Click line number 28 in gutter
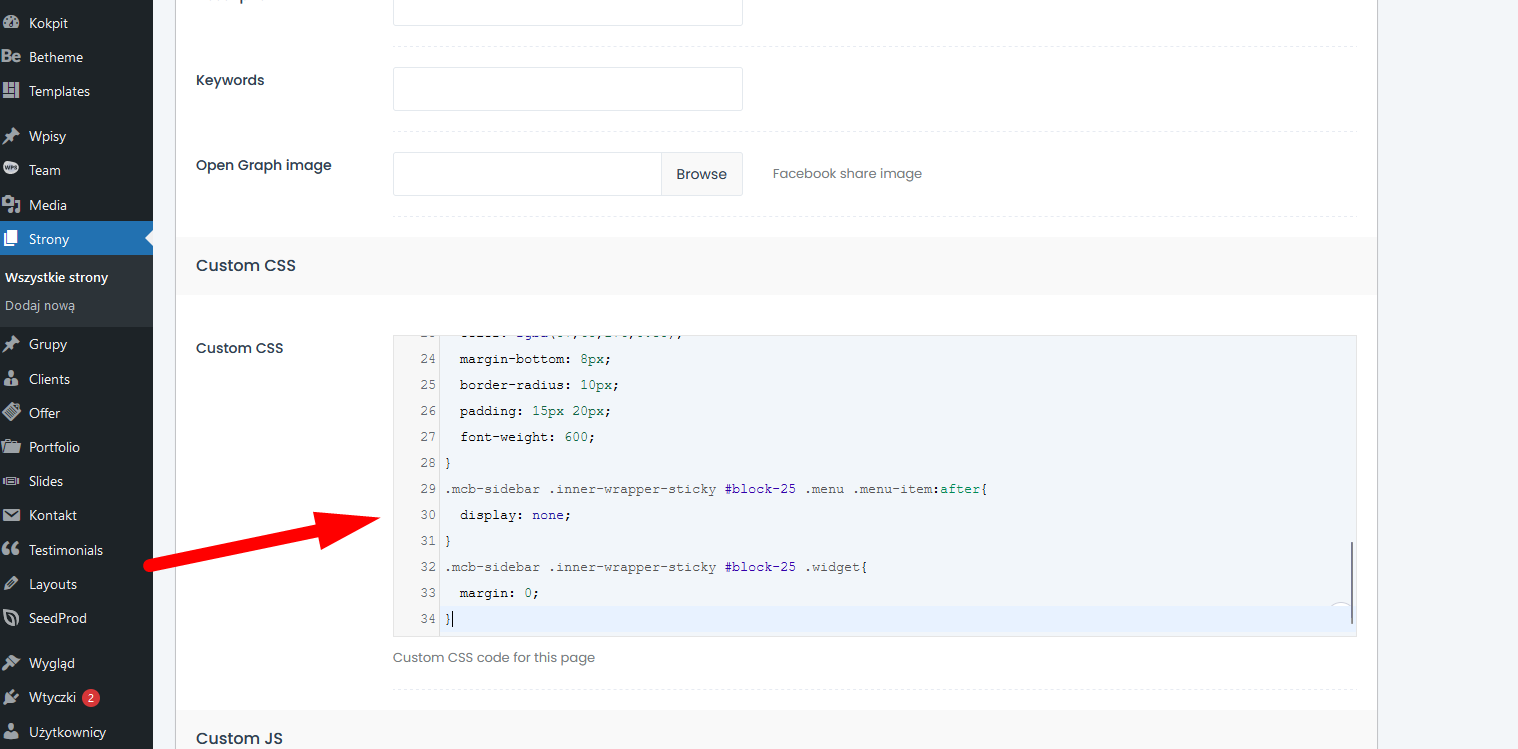This screenshot has height=749, width=1518. [x=428, y=463]
